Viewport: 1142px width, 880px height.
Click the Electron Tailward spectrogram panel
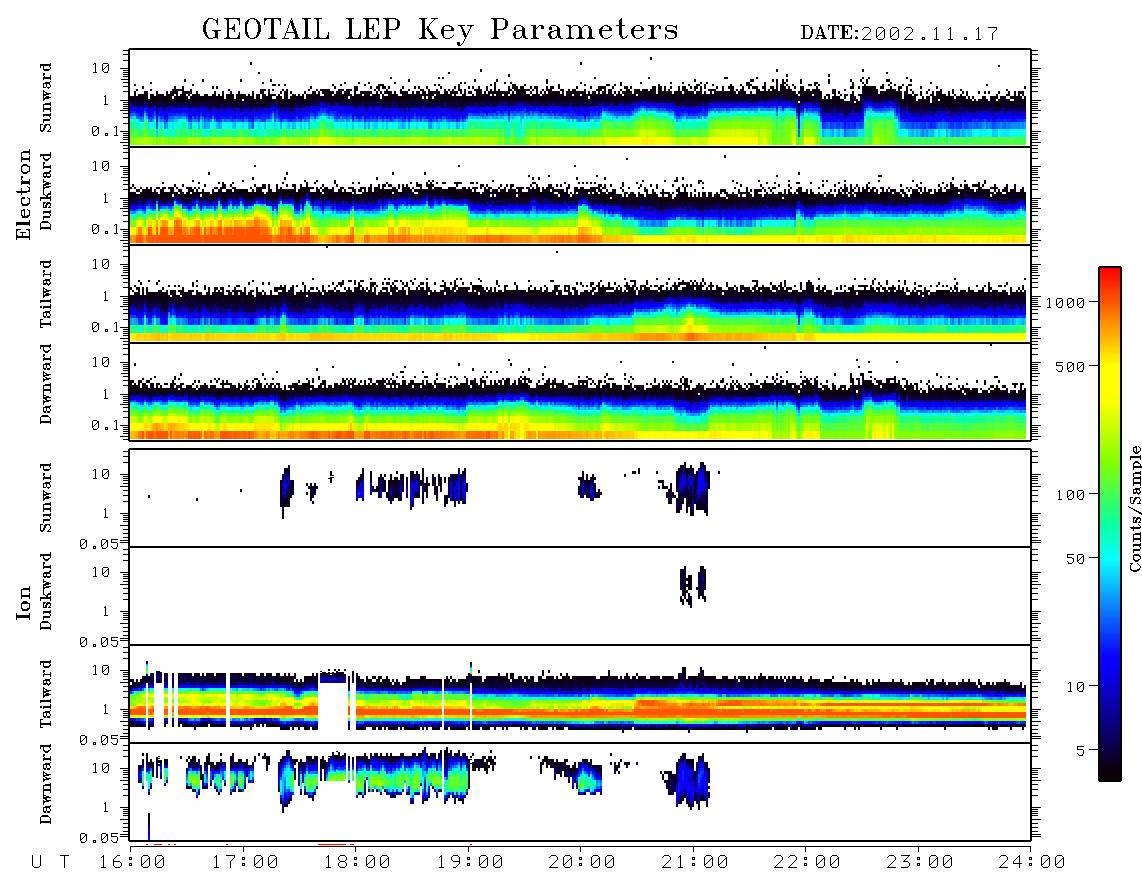tap(580, 294)
